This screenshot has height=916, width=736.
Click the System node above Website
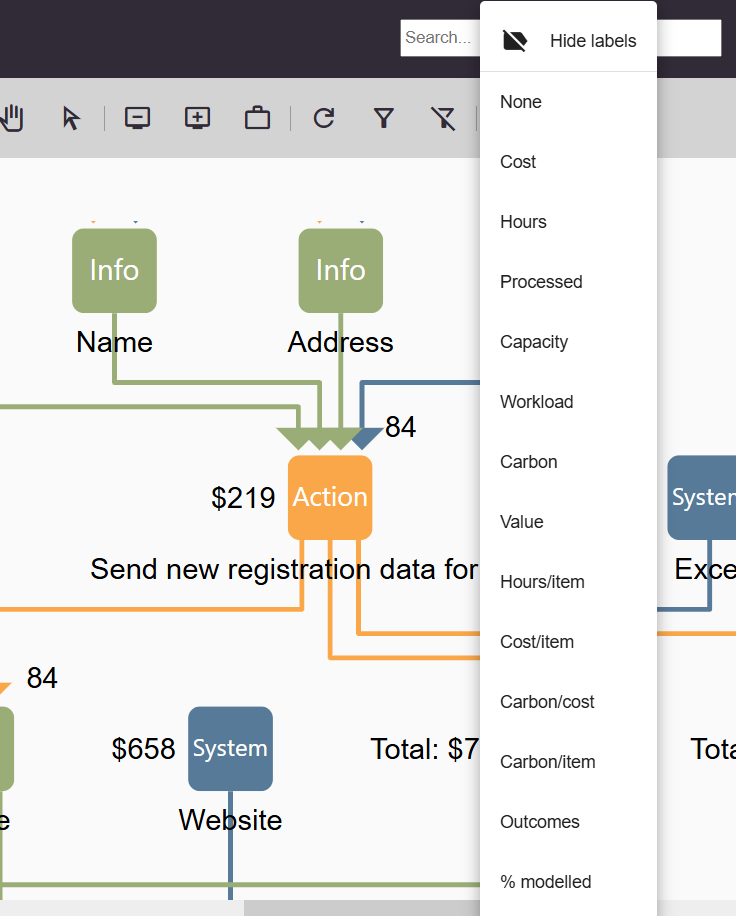[230, 748]
